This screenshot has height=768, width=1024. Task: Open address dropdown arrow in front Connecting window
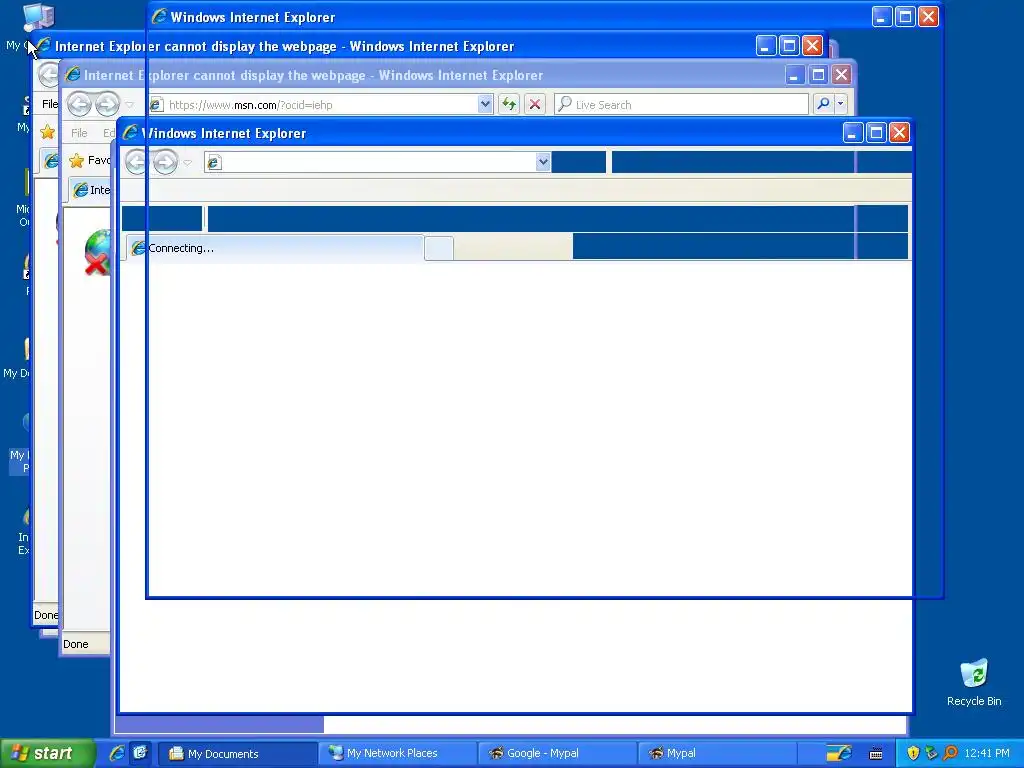(543, 162)
